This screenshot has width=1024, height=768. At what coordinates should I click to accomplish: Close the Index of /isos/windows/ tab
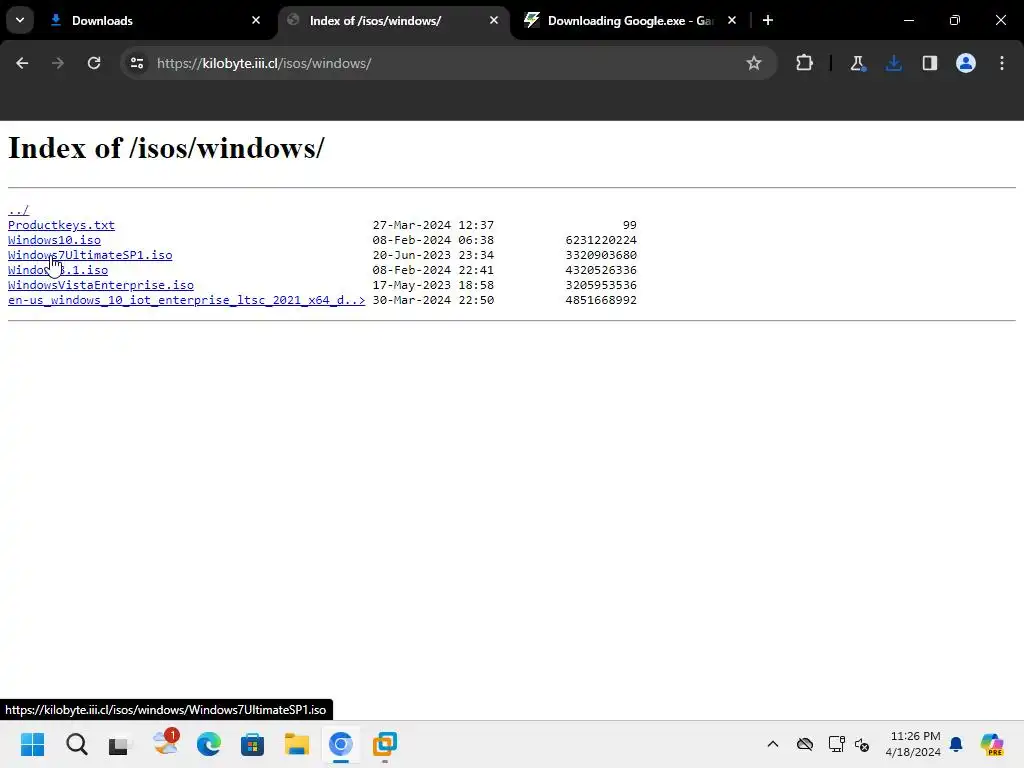(x=494, y=20)
